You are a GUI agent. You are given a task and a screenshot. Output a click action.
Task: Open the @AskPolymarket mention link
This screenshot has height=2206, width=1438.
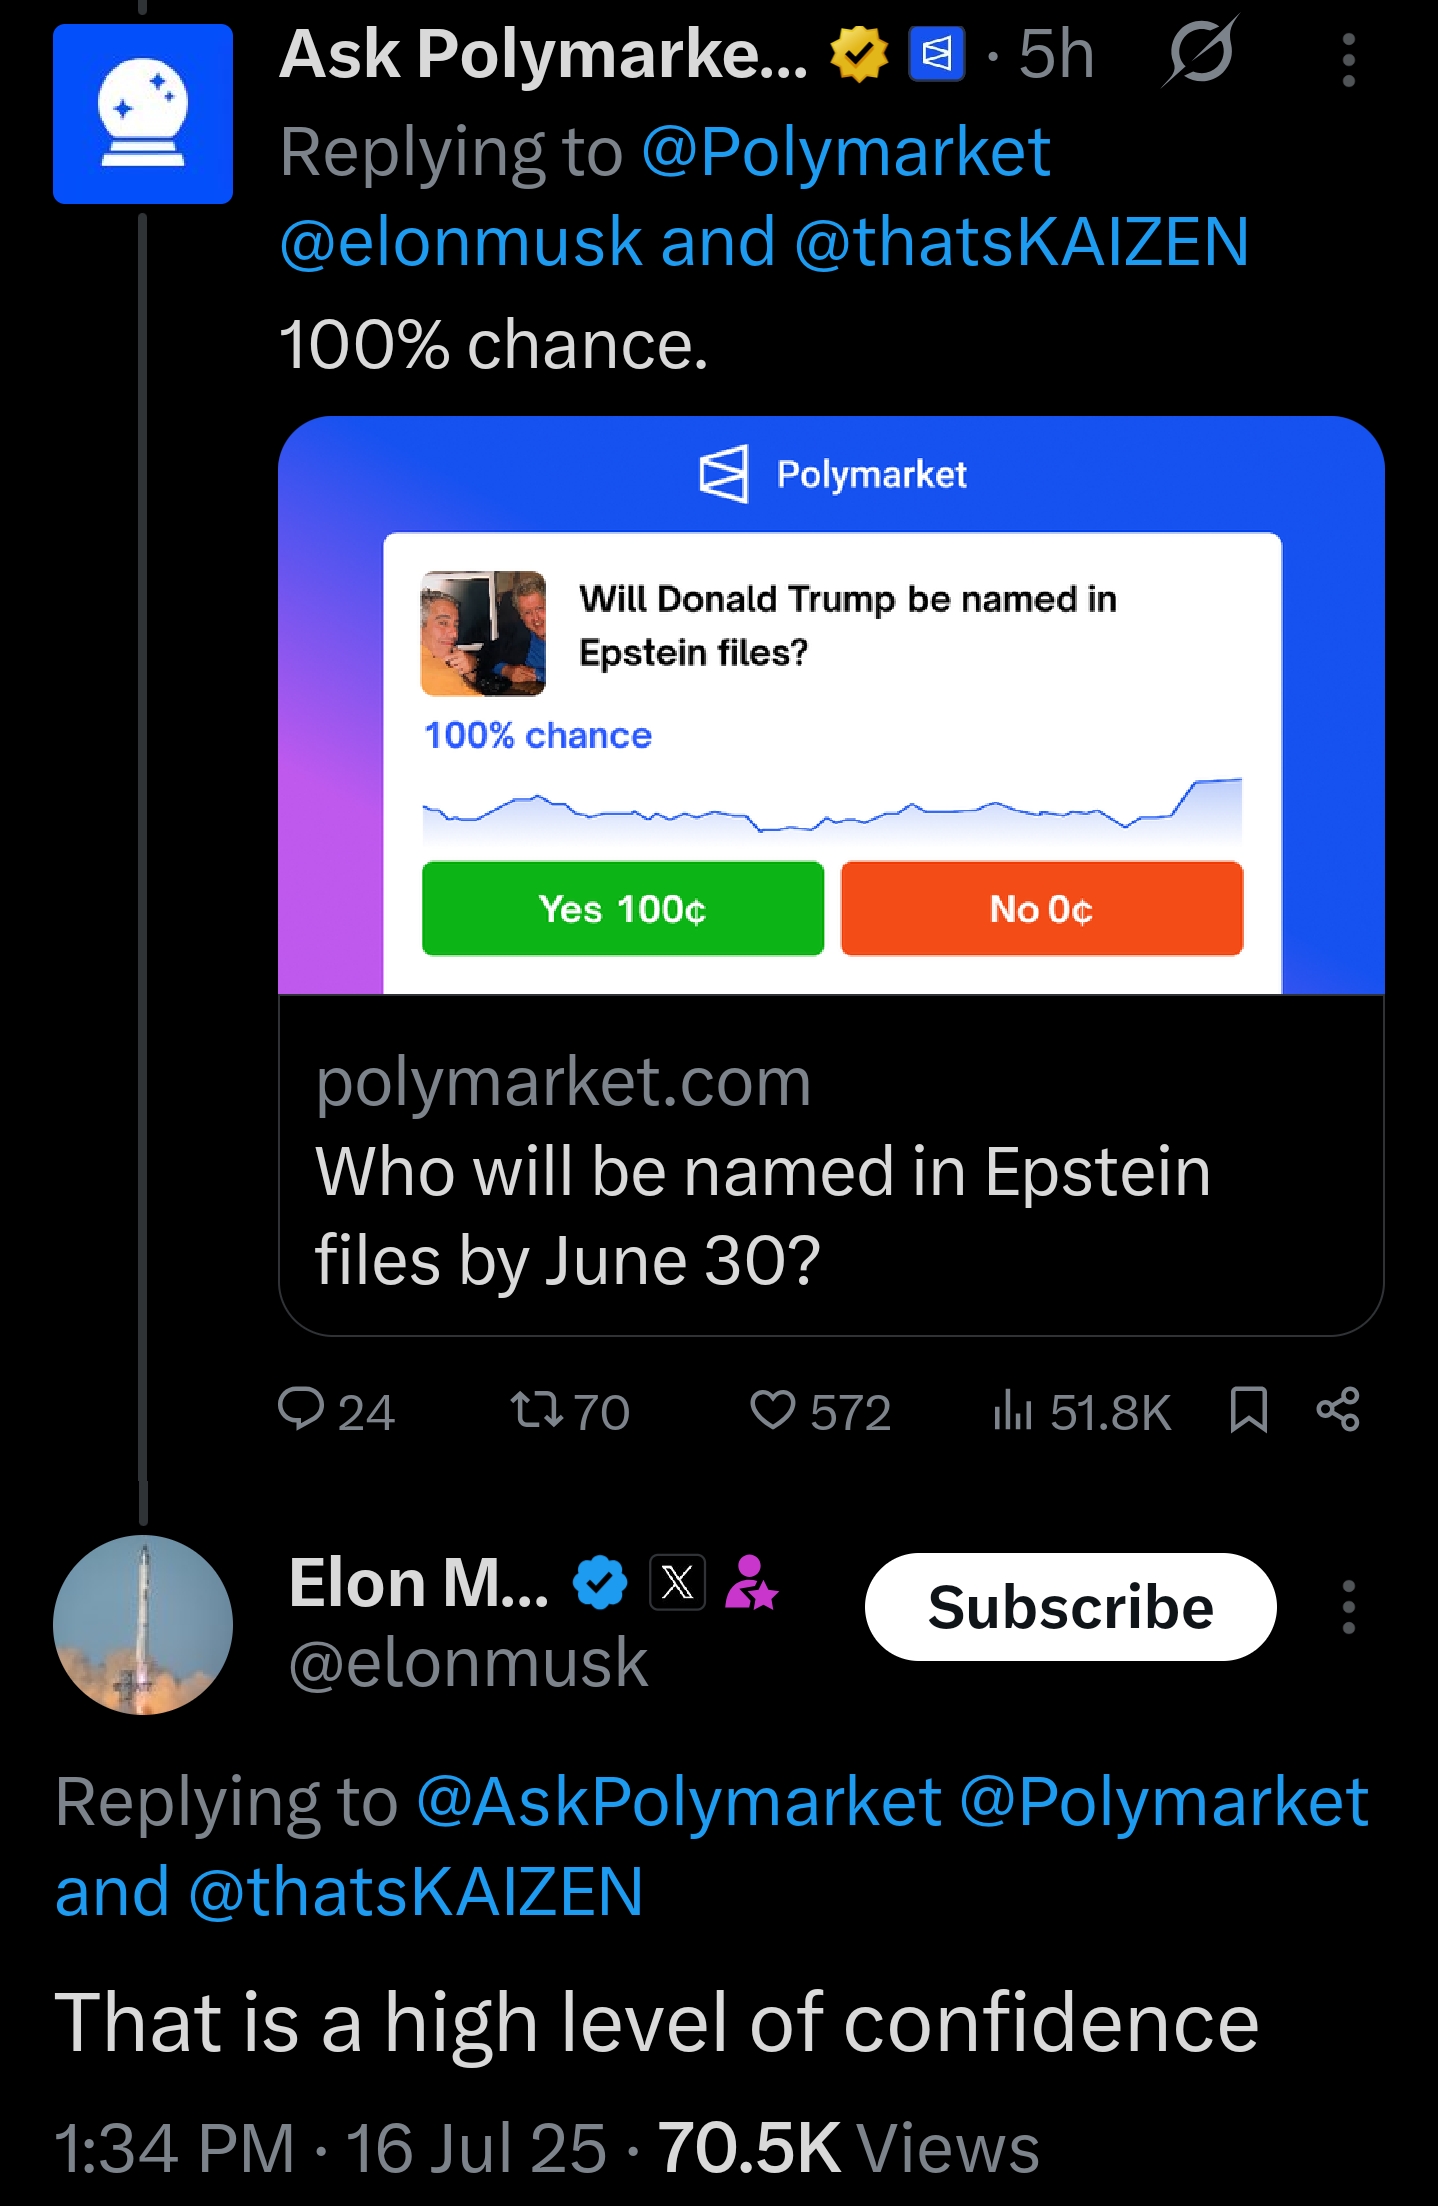click(x=679, y=1802)
